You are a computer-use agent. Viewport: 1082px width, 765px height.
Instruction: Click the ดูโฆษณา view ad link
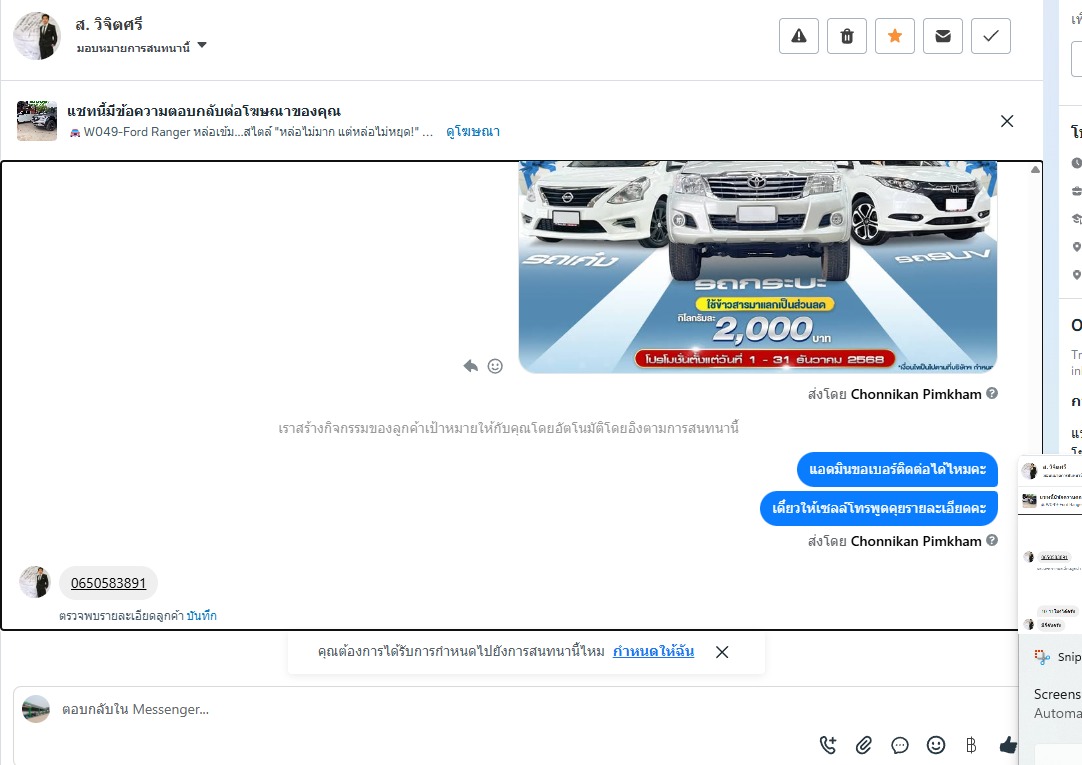pos(473,131)
